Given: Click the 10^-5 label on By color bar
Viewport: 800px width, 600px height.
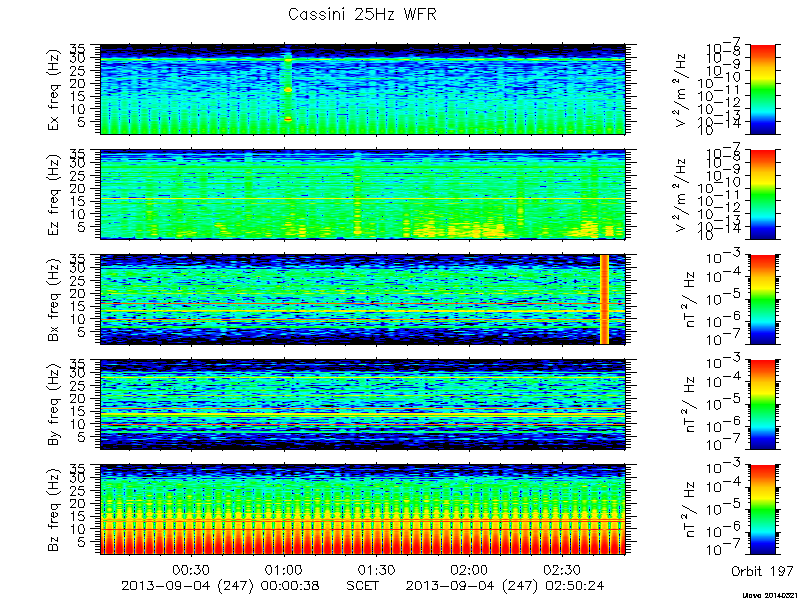Looking at the screenshot, I should click(725, 401).
